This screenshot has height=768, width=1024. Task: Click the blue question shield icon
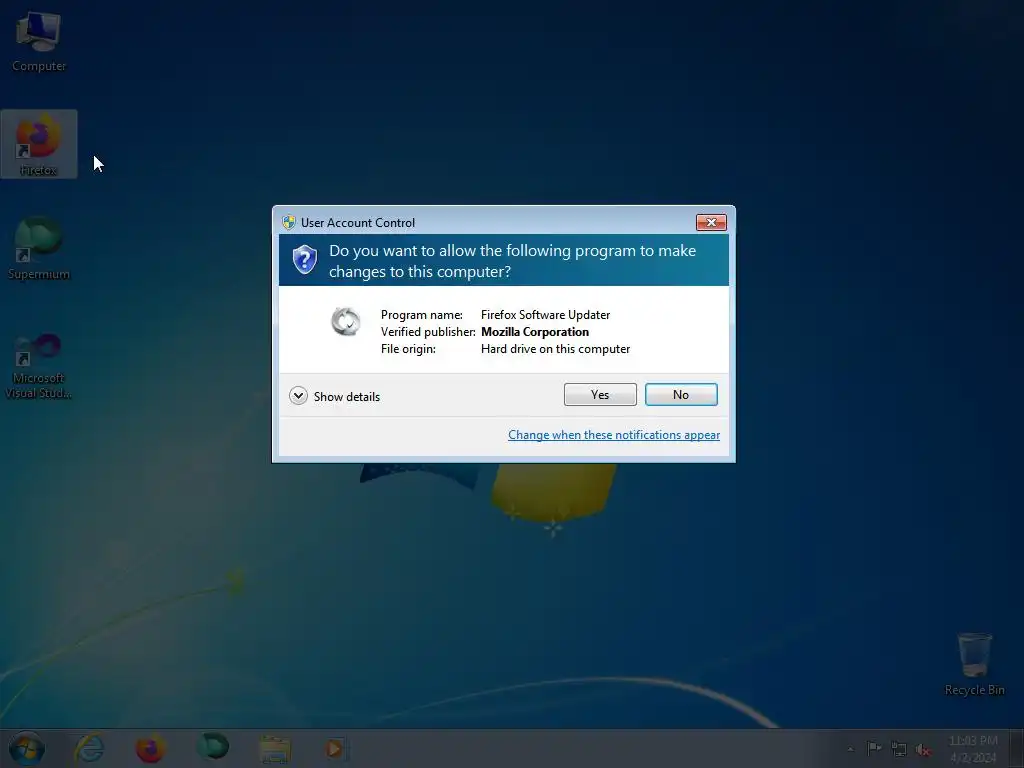click(x=304, y=260)
